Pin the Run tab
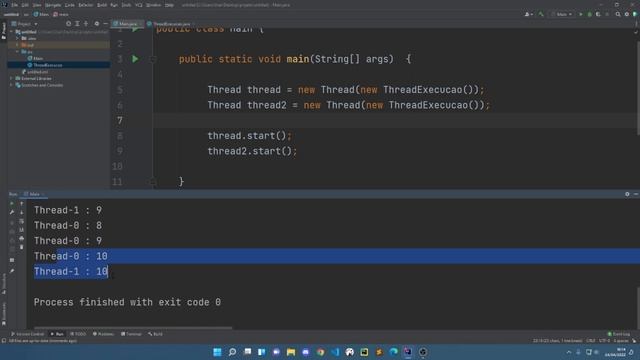 click(x=12, y=271)
